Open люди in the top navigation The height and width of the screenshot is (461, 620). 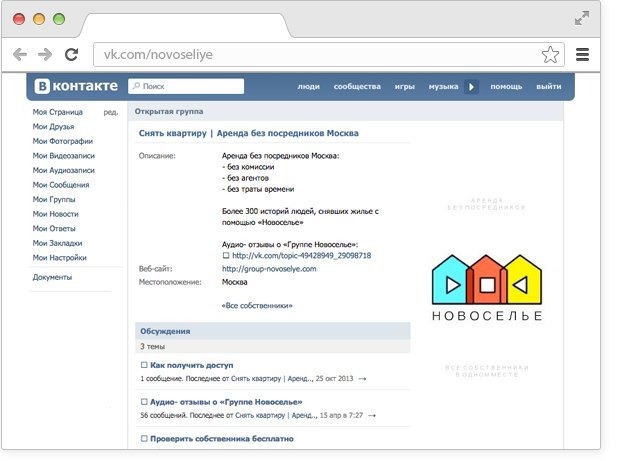click(308, 87)
